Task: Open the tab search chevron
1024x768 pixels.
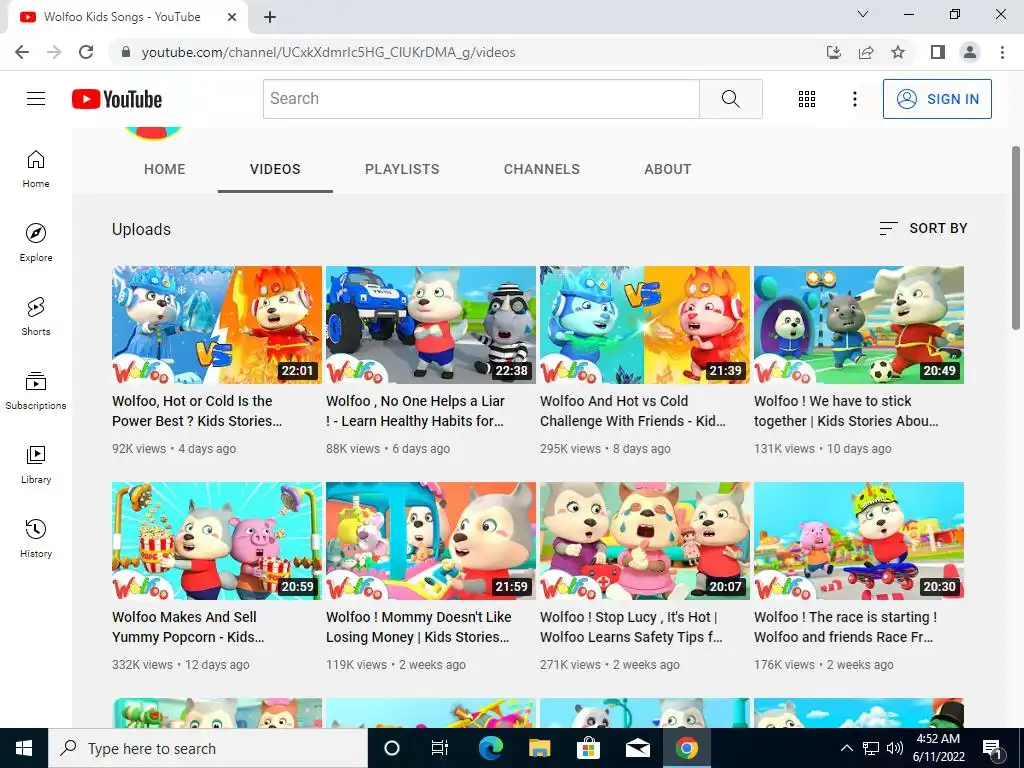Action: click(x=863, y=14)
